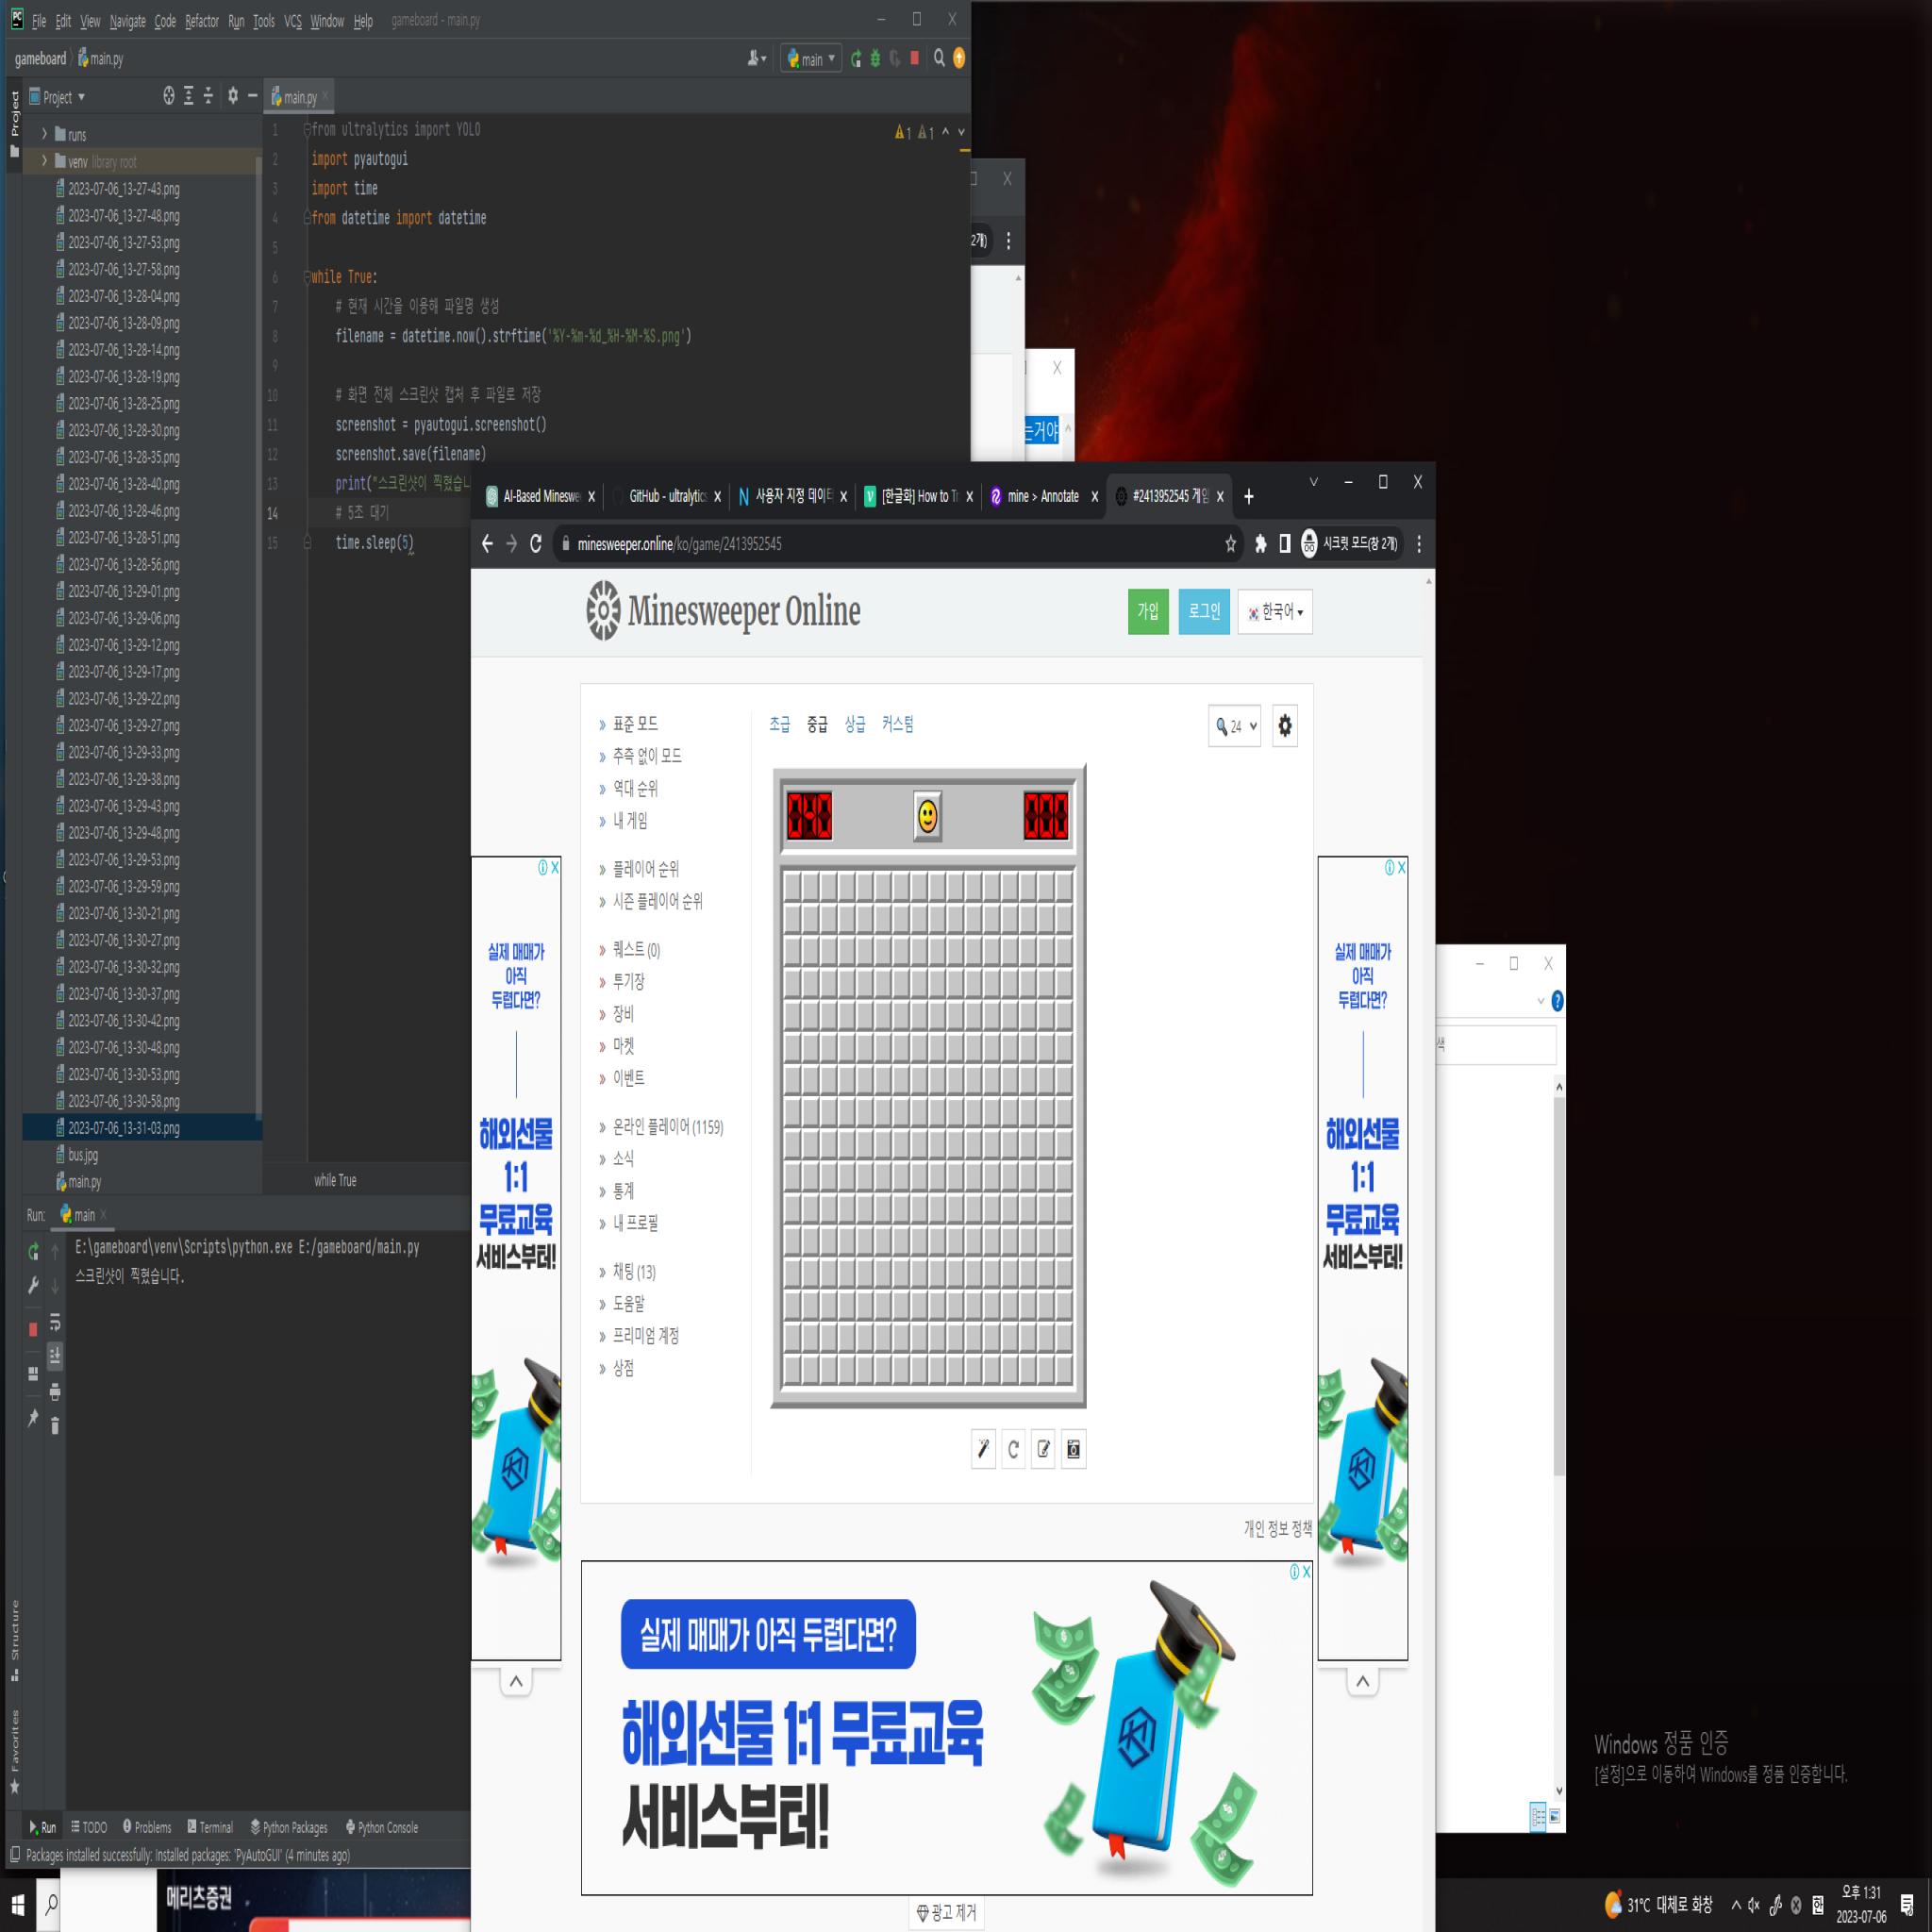The image size is (1932, 1932).
Task: Open Minesweeper settings gear icon
Action: (x=1285, y=726)
